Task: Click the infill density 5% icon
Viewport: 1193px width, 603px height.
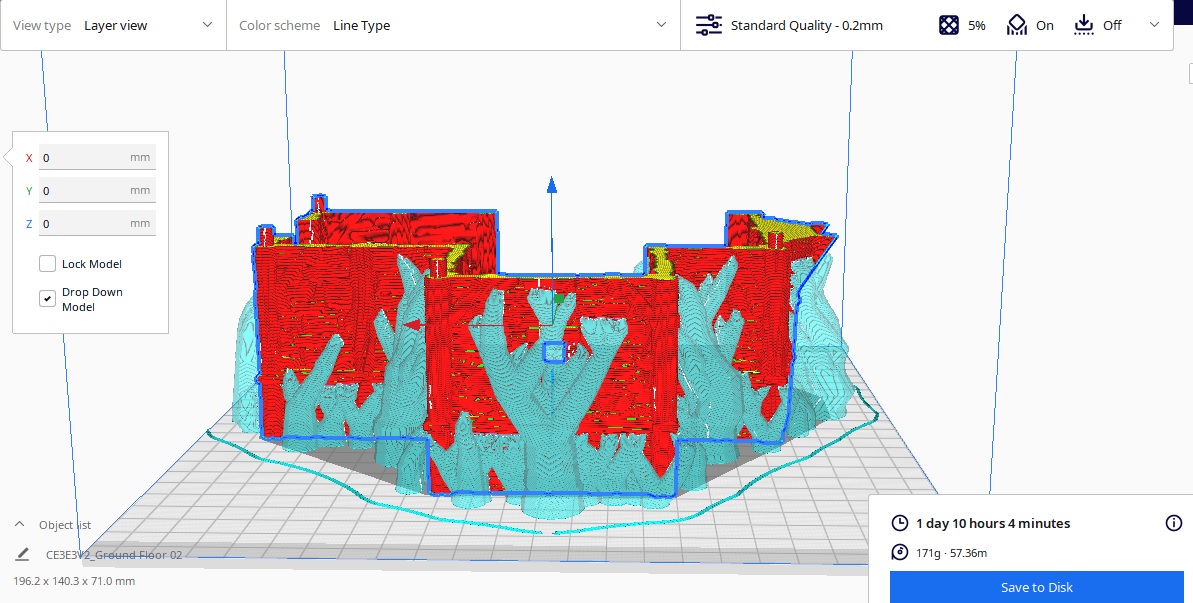Action: 949,25
